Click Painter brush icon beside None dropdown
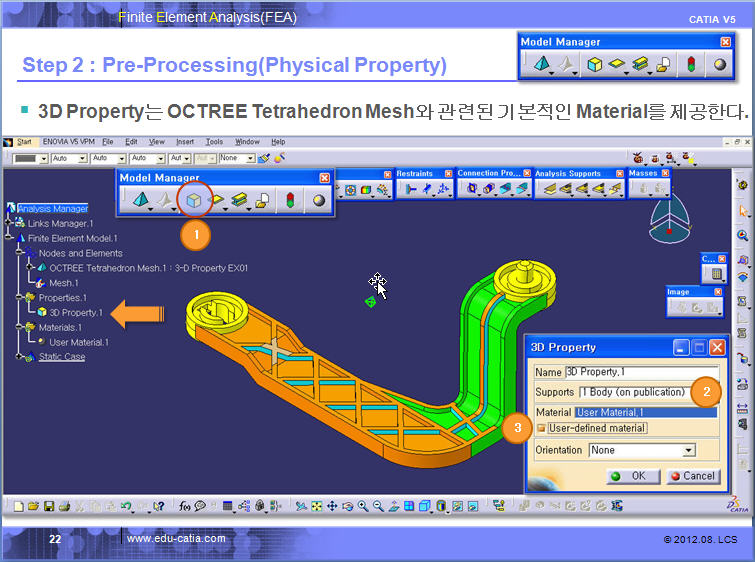 pyautogui.click(x=263, y=158)
